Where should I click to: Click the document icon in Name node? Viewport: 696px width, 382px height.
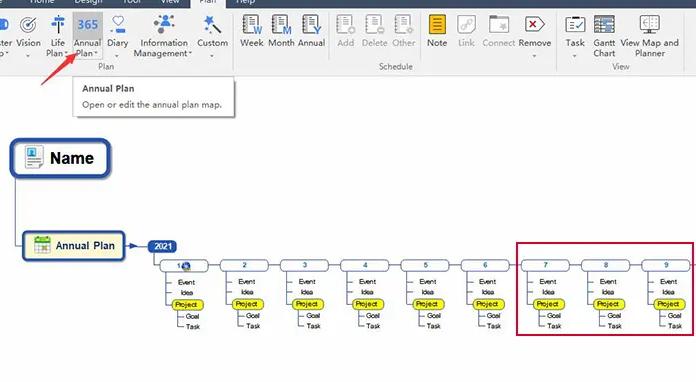[x=34, y=157]
